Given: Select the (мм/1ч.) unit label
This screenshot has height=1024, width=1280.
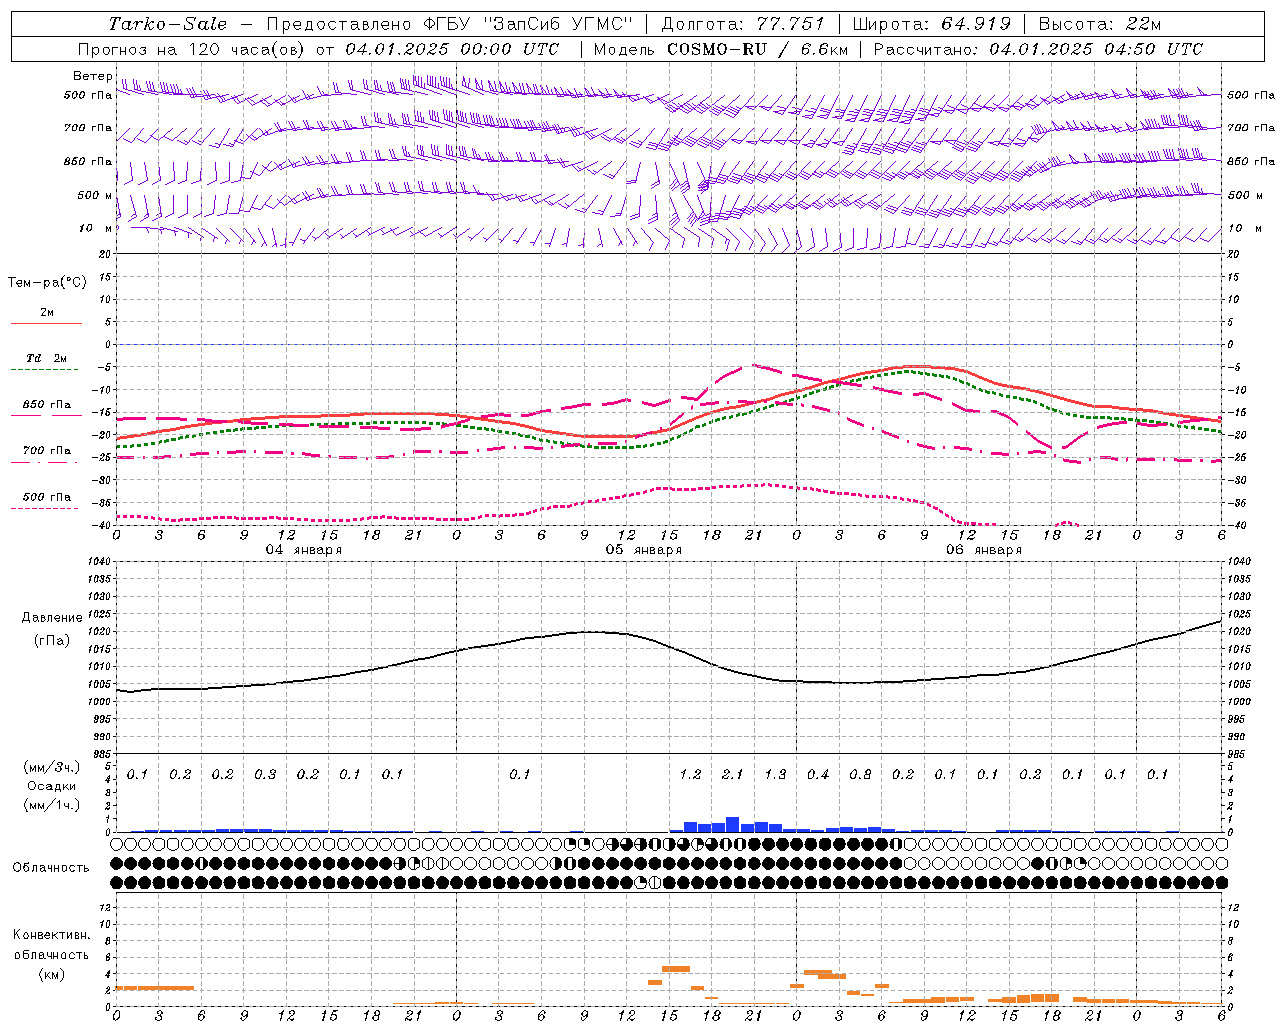Looking at the screenshot, I should pos(51,805).
